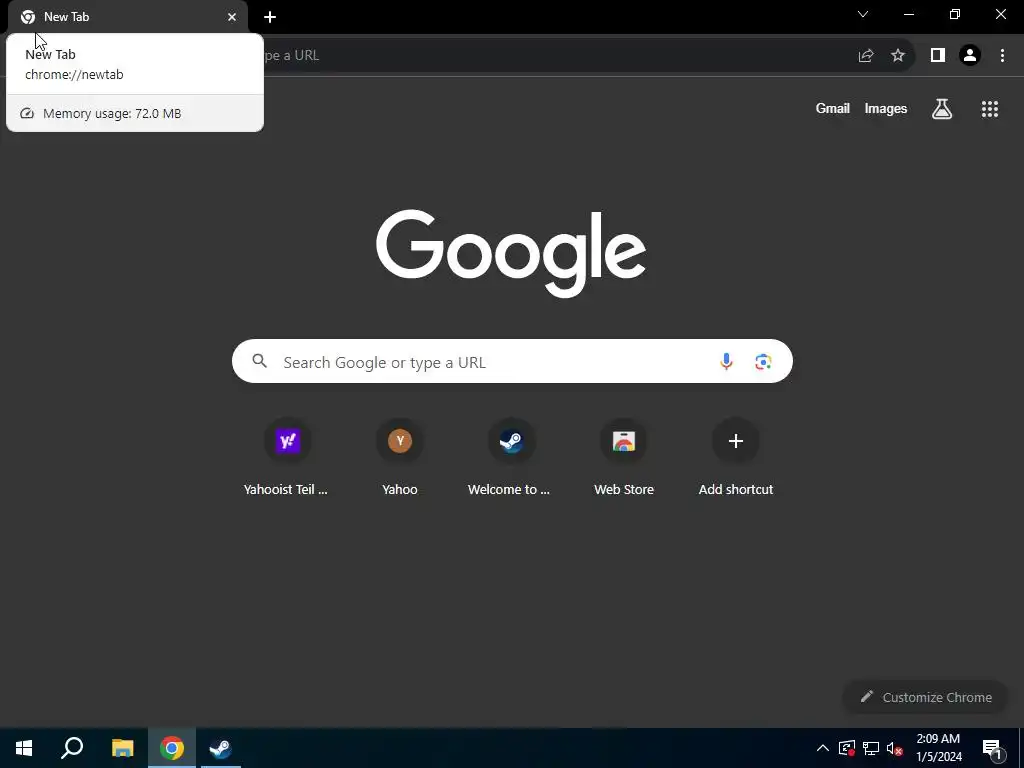The height and width of the screenshot is (768, 1024).
Task: Open Steam from the taskbar
Action: click(x=221, y=748)
